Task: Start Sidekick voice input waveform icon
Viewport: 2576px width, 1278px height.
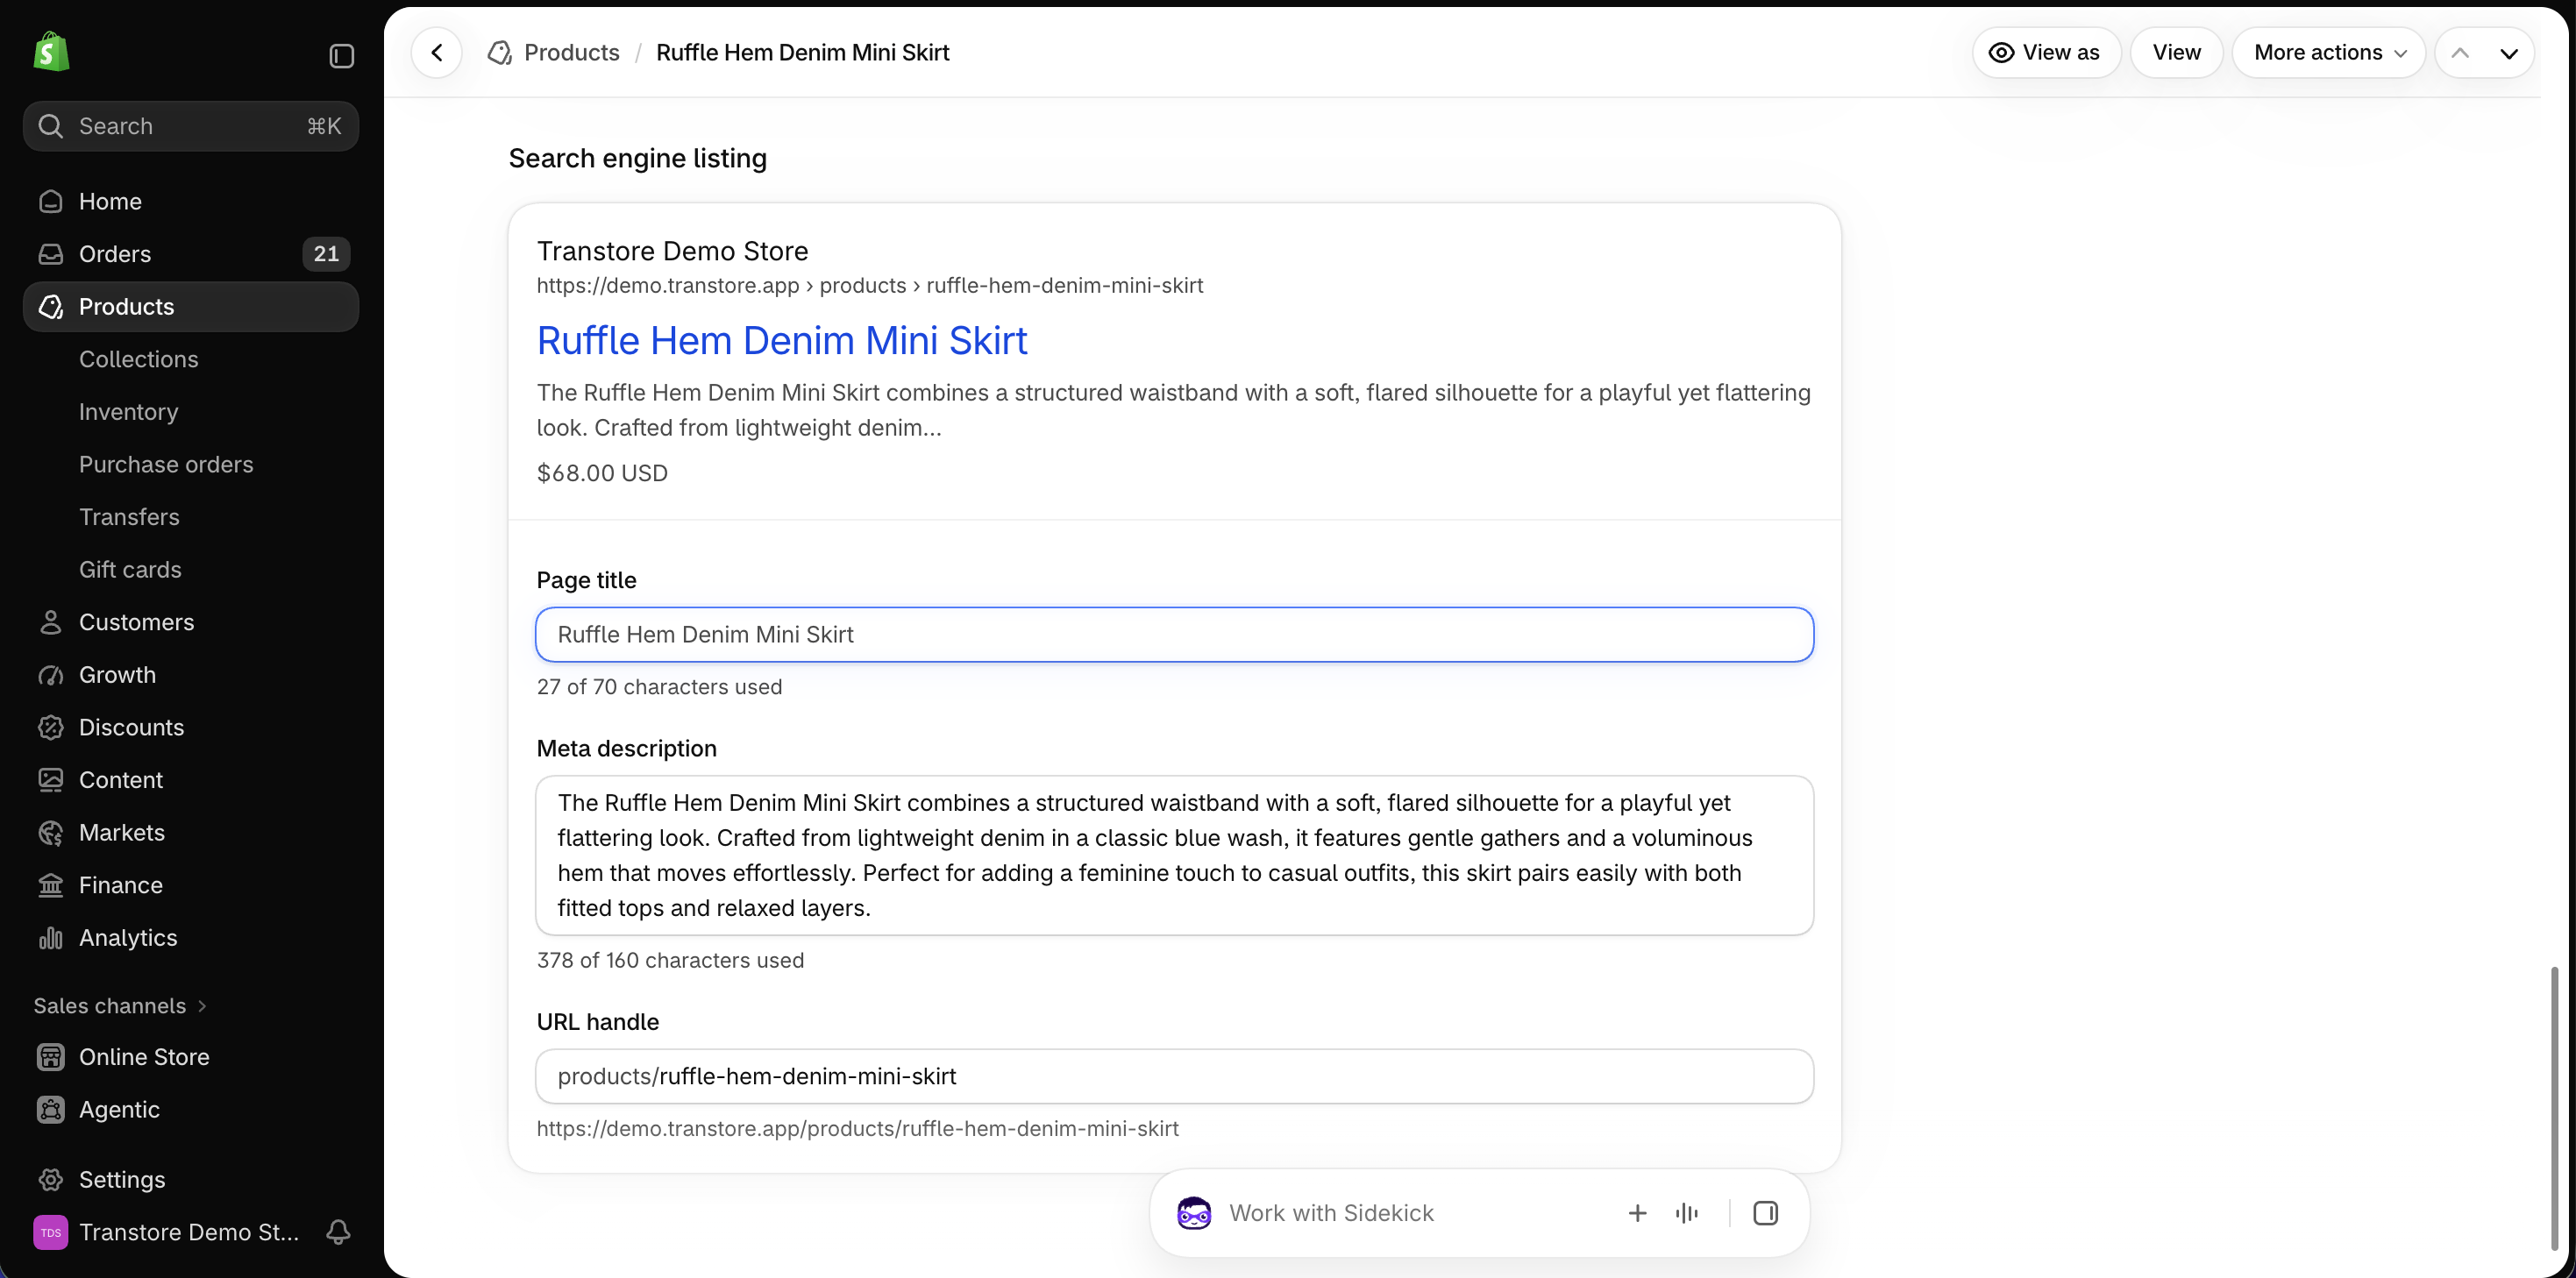Action: [1687, 1213]
